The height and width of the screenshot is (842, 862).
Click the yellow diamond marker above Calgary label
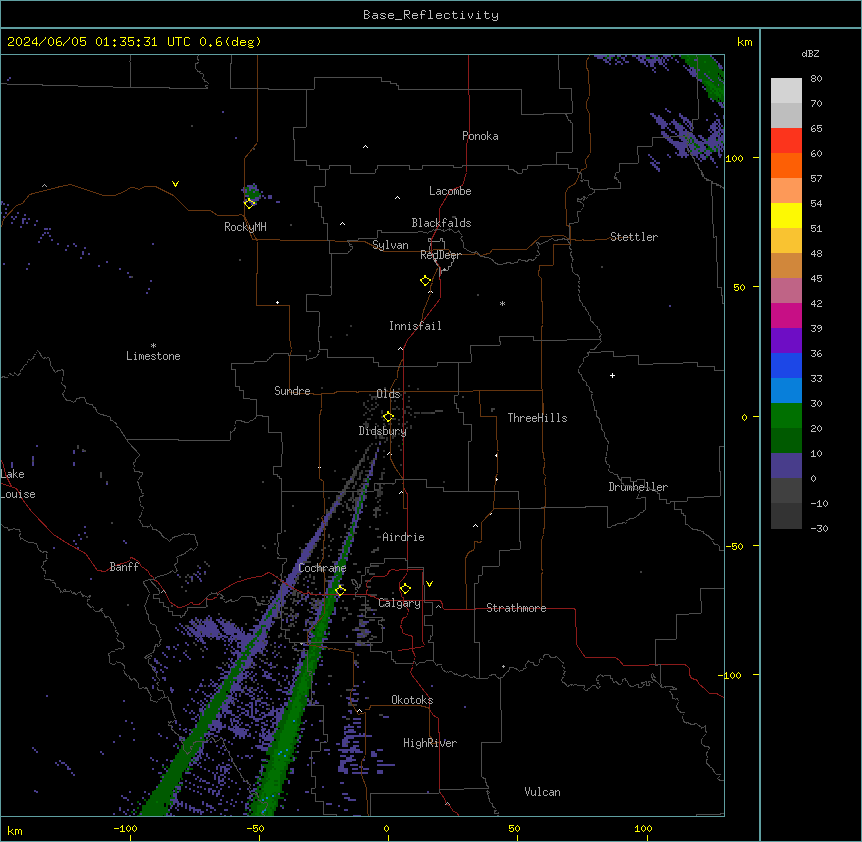[406, 589]
